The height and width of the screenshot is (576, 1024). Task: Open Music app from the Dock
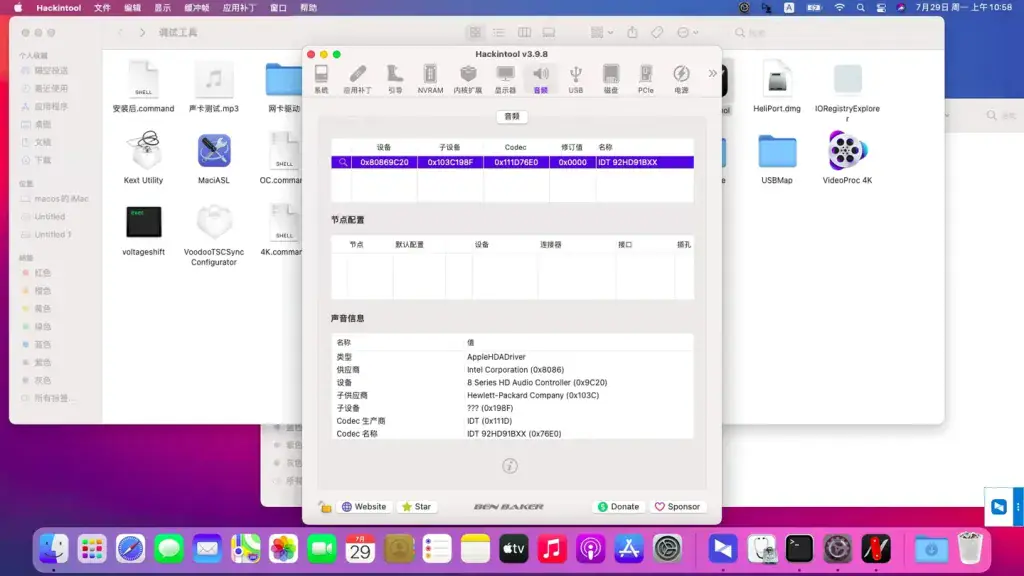coord(552,549)
